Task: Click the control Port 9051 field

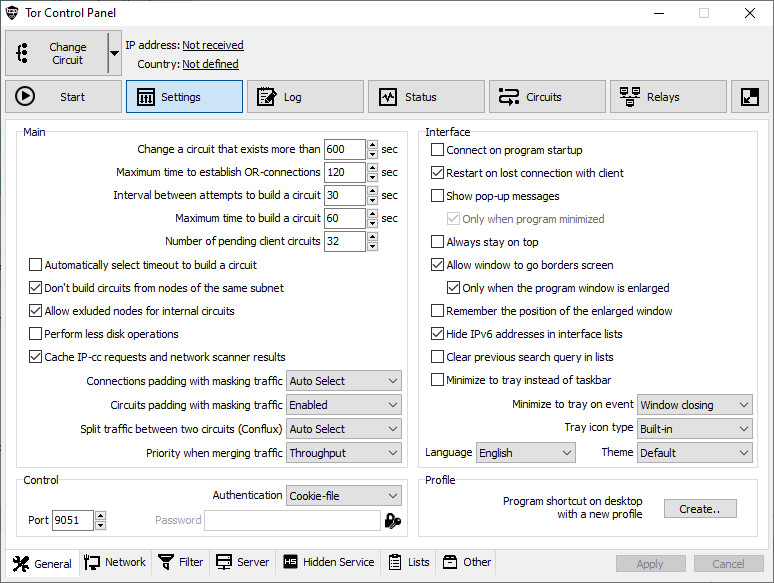Action: 73,520
